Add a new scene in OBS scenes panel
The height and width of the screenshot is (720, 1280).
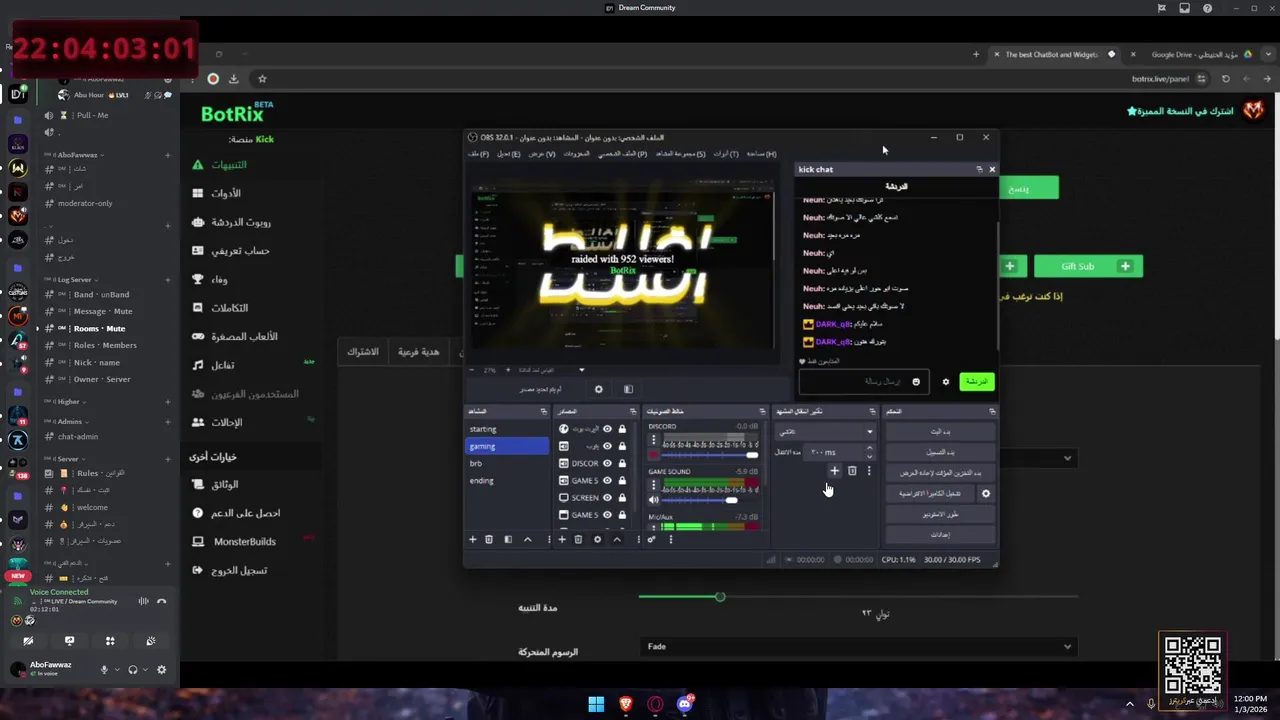tap(473, 539)
